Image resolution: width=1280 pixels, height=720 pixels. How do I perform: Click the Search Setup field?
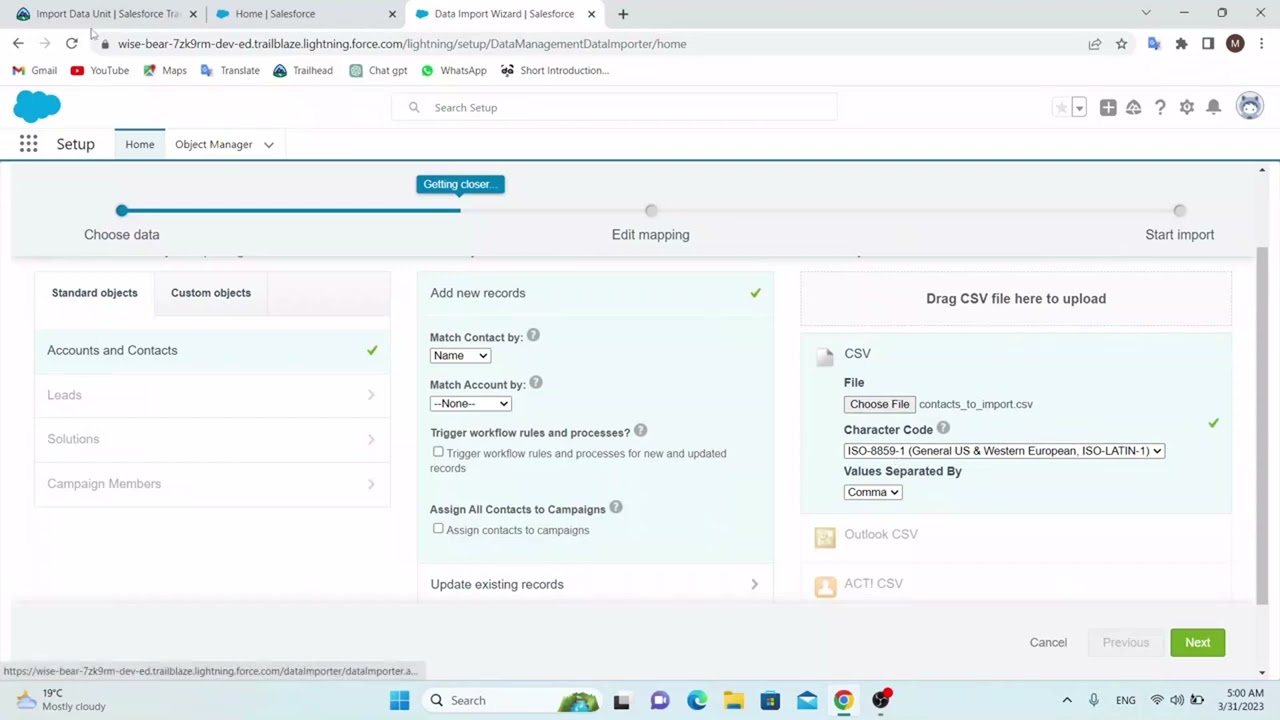[x=615, y=107]
